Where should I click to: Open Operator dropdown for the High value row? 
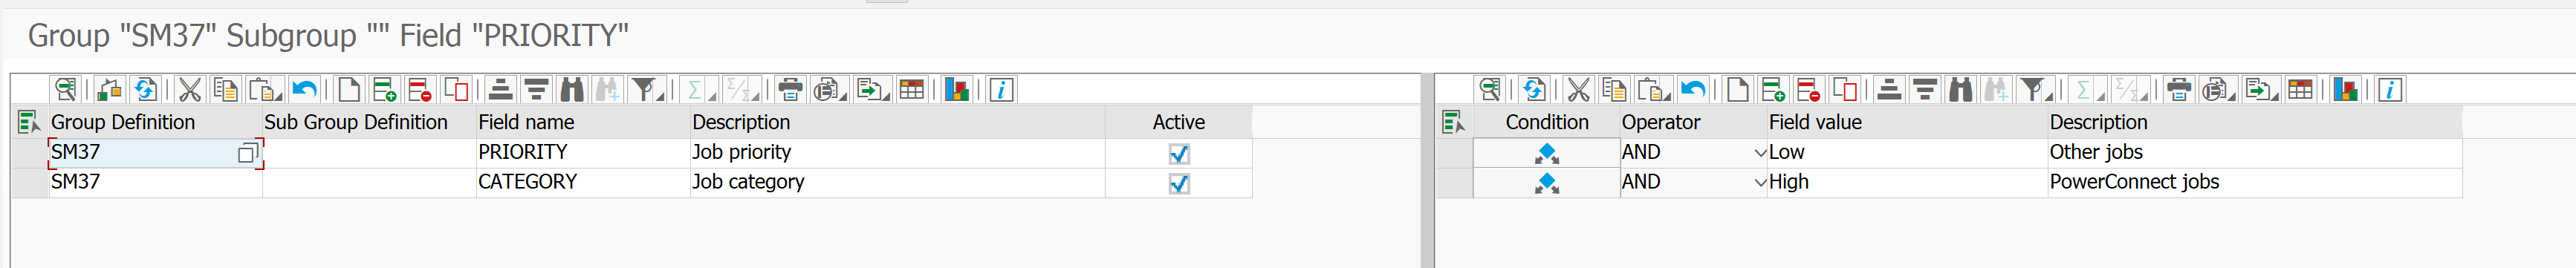[x=1760, y=183]
